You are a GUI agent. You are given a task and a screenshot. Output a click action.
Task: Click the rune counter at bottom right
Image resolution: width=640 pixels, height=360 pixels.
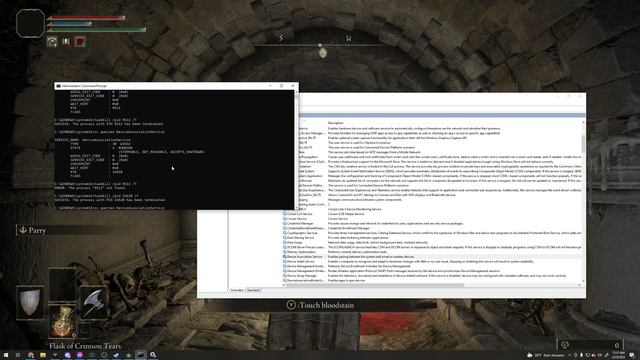click(x=591, y=345)
